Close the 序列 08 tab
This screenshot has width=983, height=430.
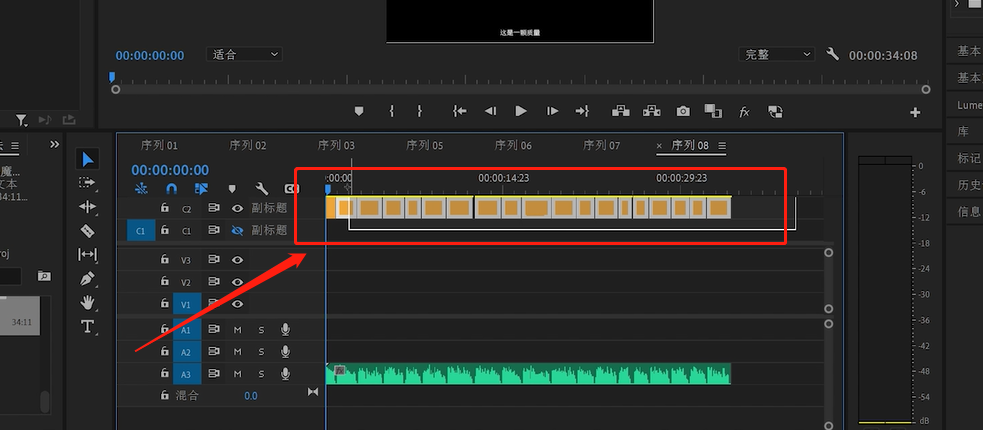(x=659, y=146)
